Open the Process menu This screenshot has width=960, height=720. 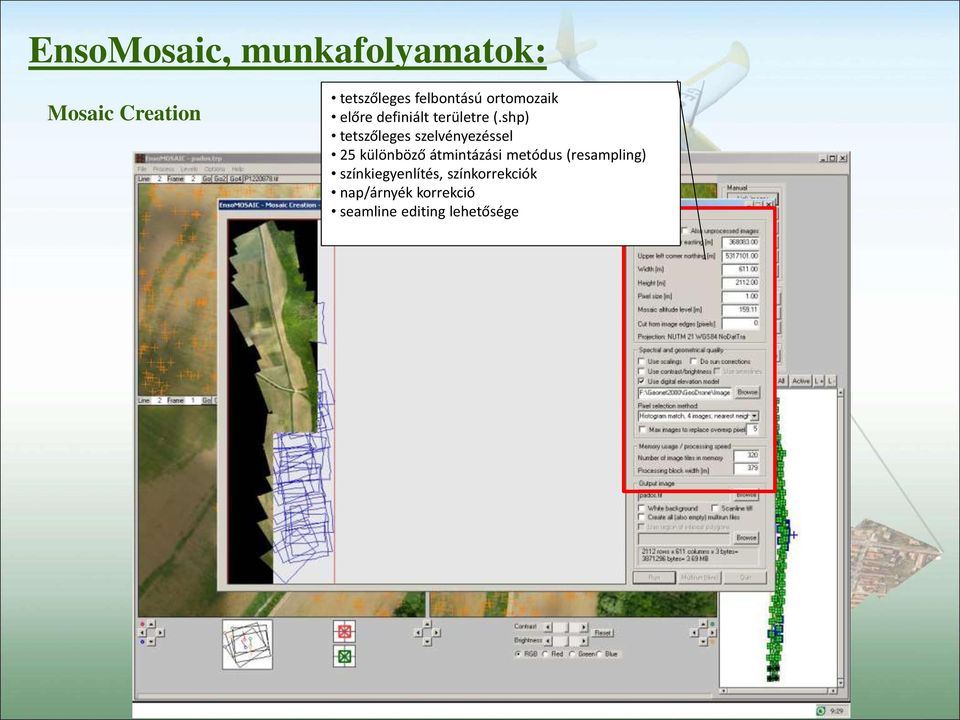pyautogui.click(x=163, y=168)
